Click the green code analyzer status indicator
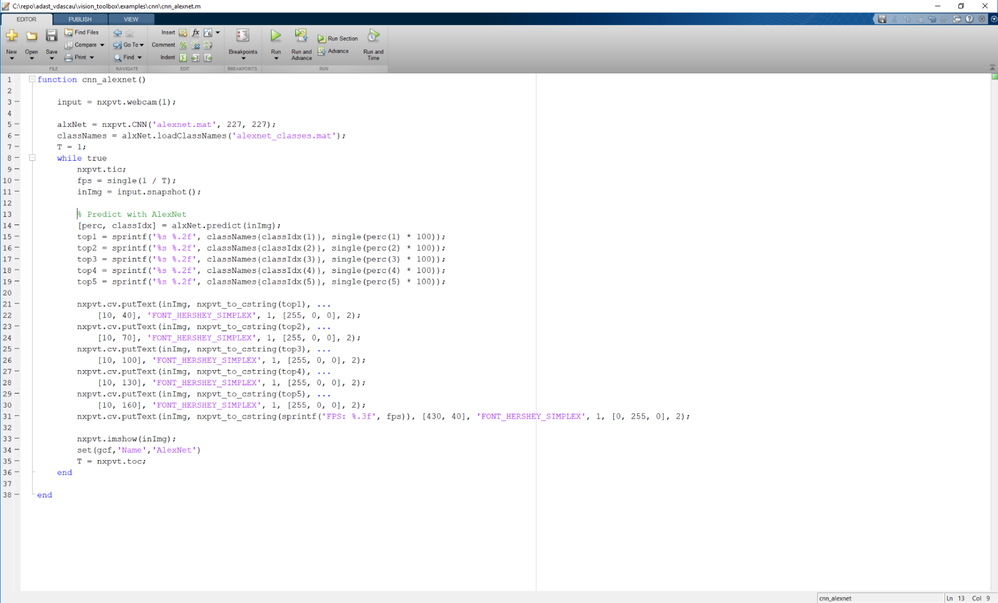 pos(994,77)
